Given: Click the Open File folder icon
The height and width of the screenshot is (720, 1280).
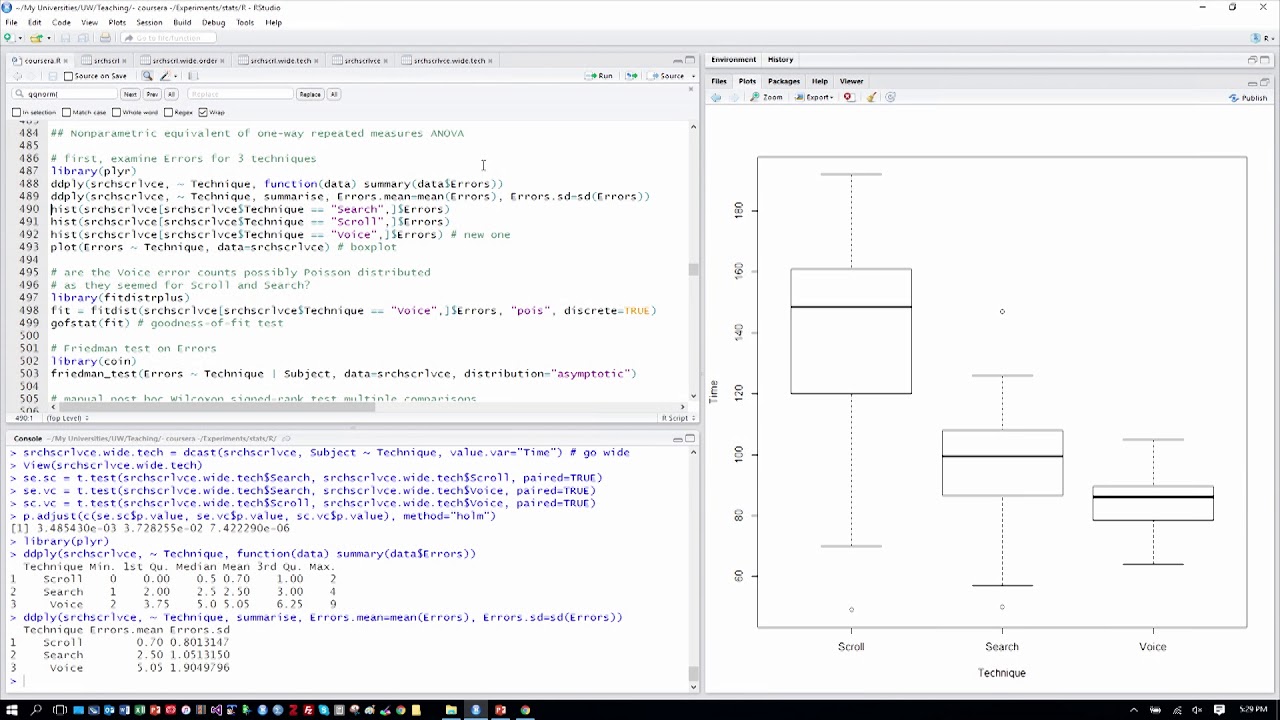Looking at the screenshot, I should pos(36,38).
